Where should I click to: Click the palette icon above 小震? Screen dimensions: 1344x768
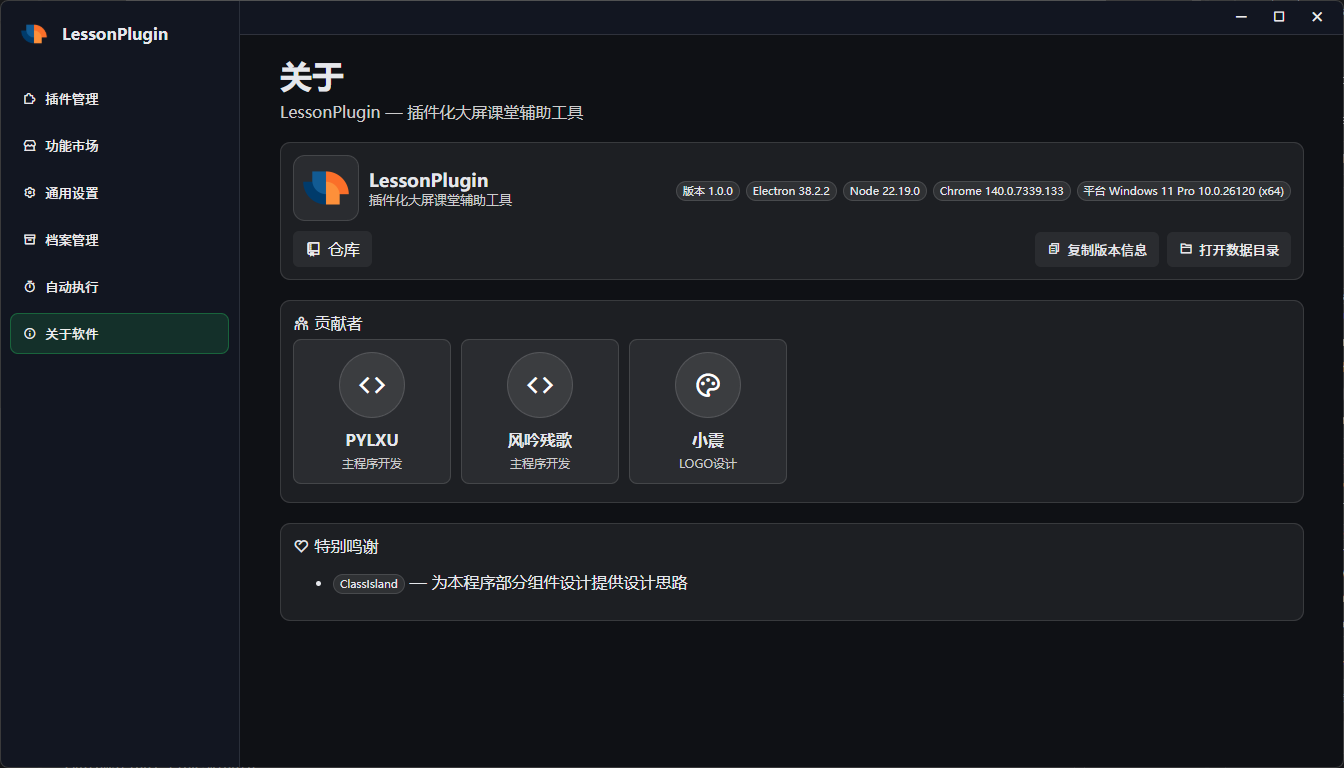click(708, 385)
